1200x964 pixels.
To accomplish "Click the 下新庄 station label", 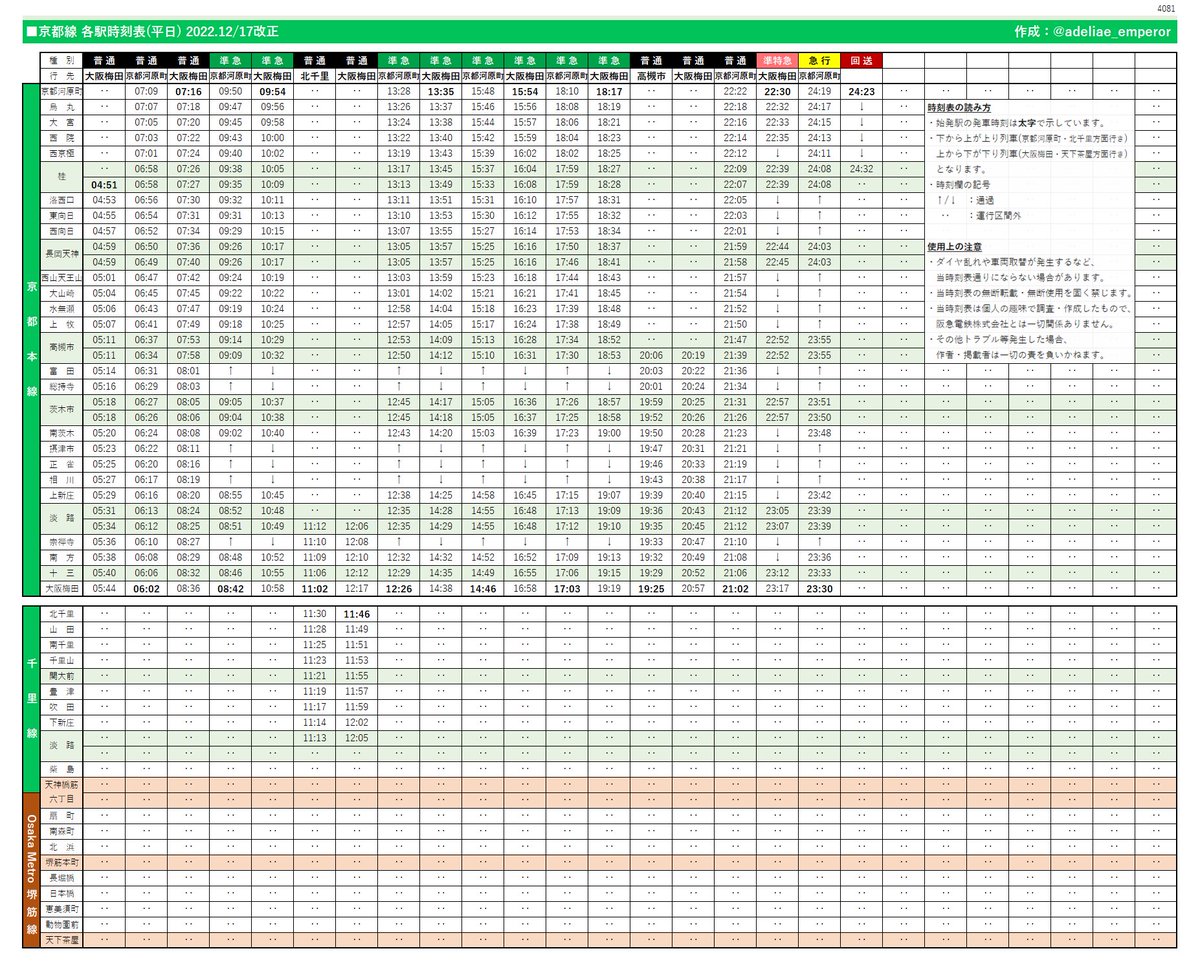I will pyautogui.click(x=62, y=722).
